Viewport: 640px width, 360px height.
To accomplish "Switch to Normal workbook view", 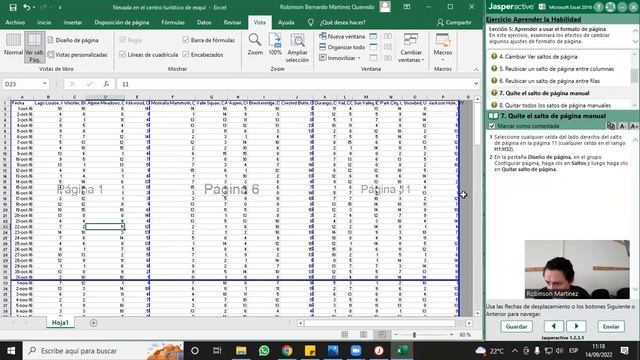I will click(13, 44).
